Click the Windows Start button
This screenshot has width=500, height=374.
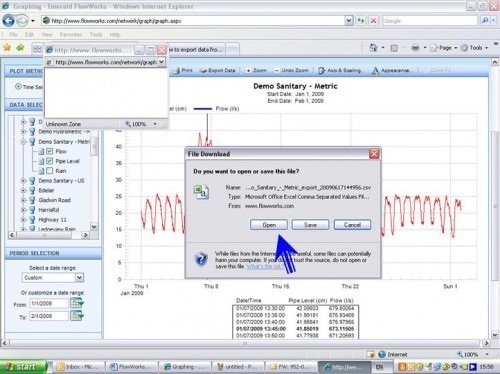tap(23, 367)
